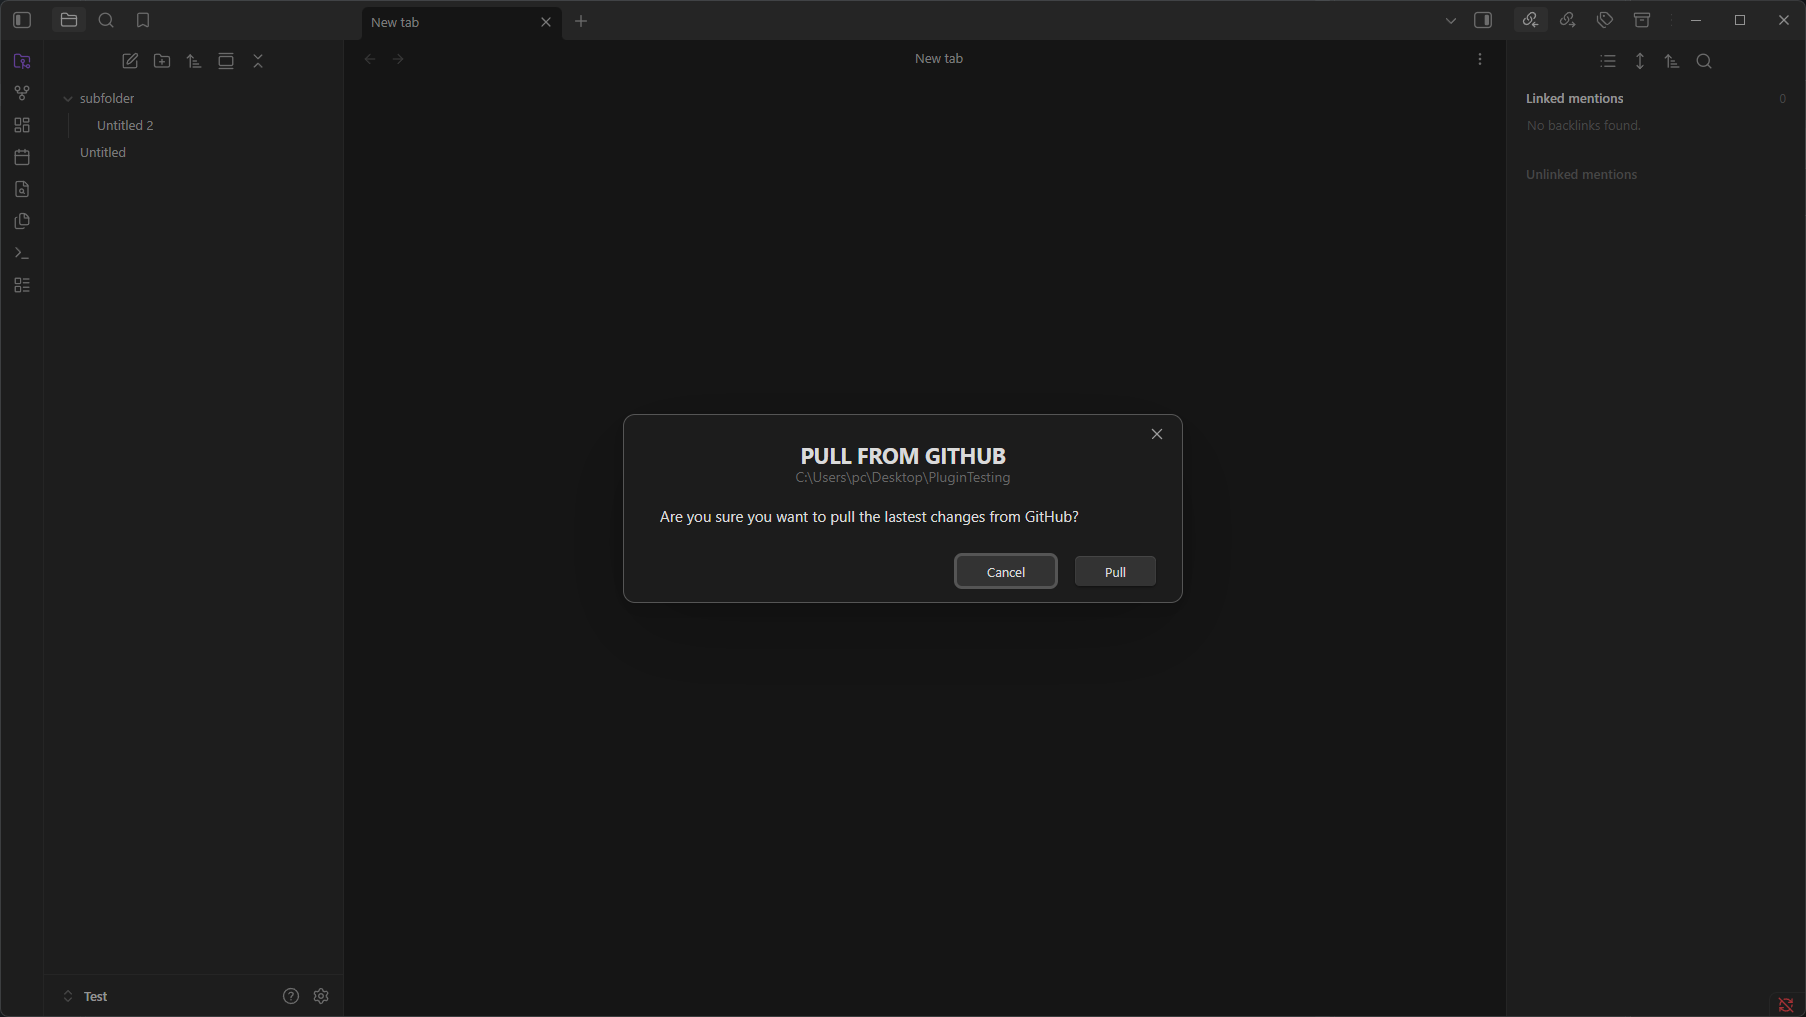The height and width of the screenshot is (1017, 1806).
Task: Click the stacked-pages template ribbon icon
Action: (22, 221)
